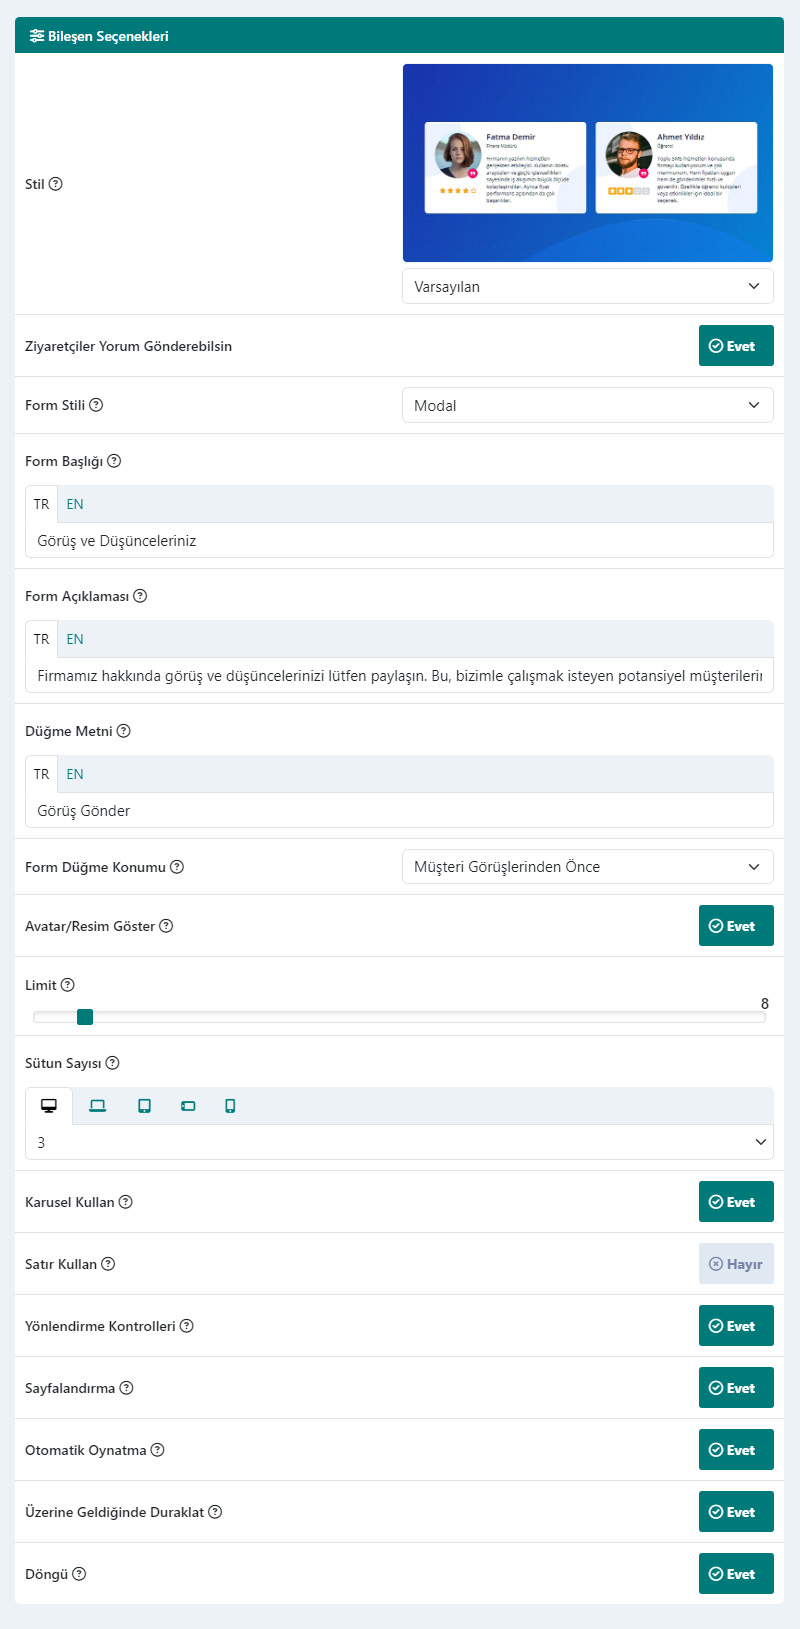Viewport: 800px width, 1629px height.
Task: Toggle Ziyaretçiler Yorum Gönderebilsin switch
Action: 736,346
